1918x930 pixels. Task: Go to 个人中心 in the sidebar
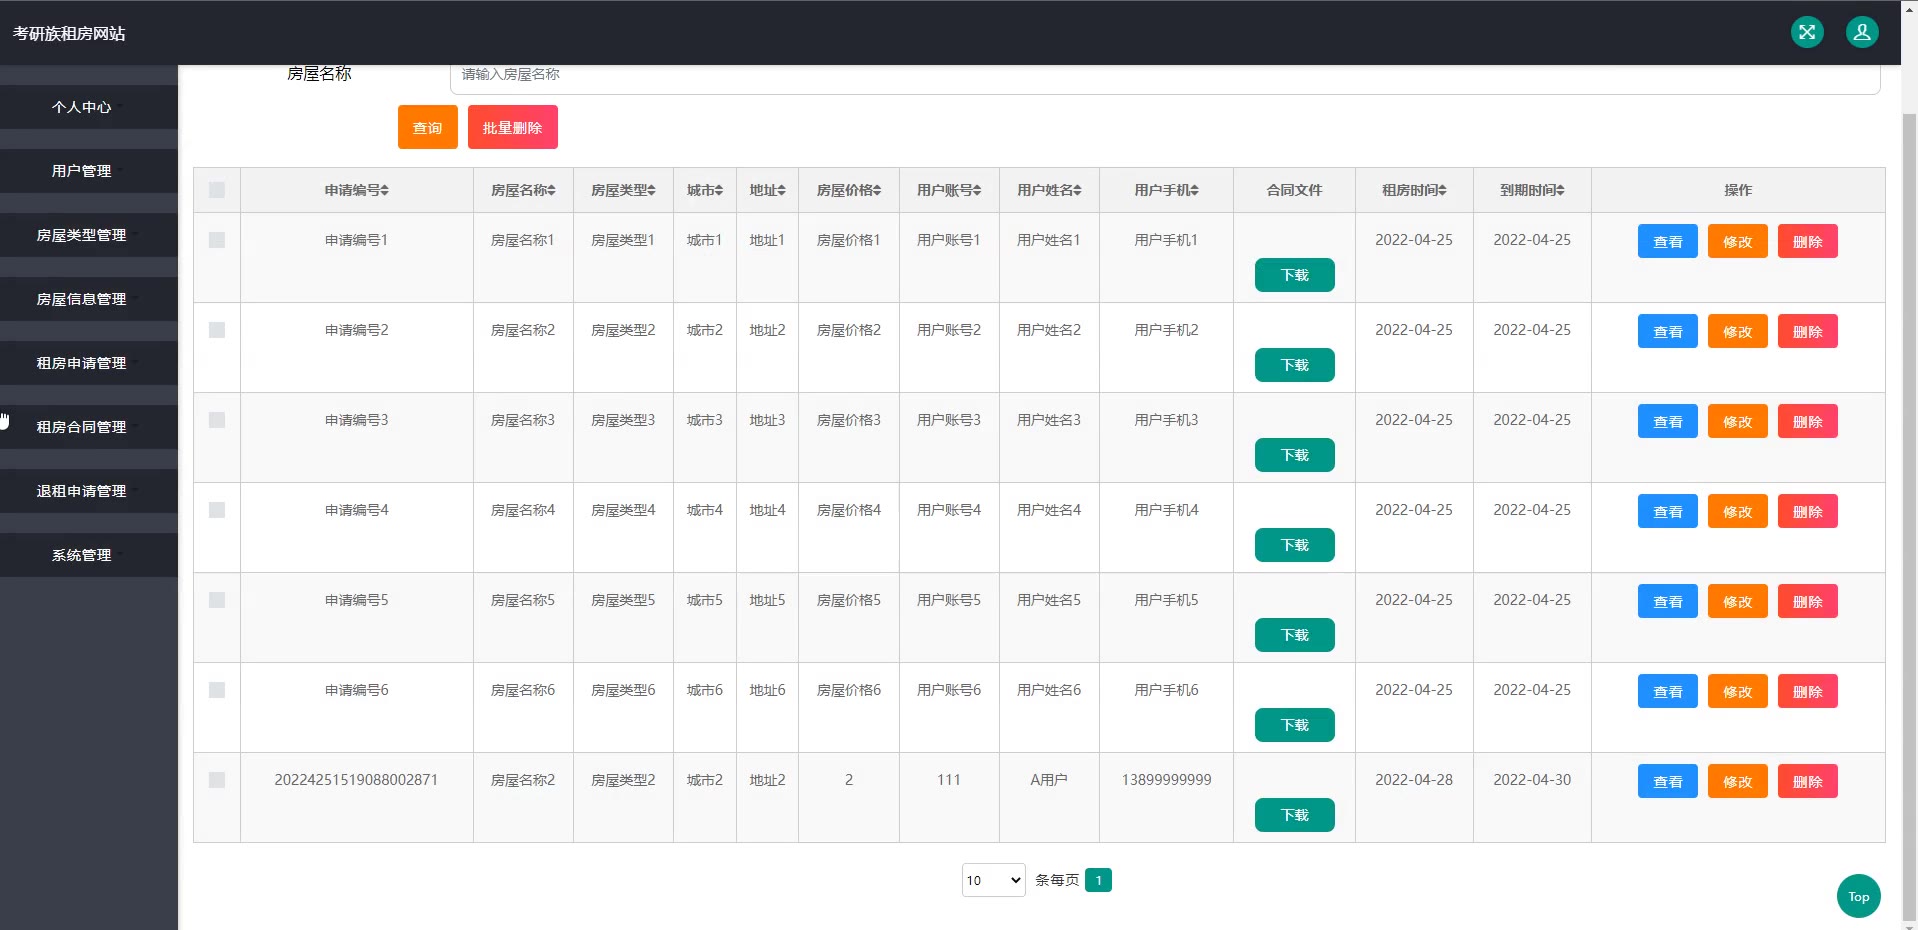82,107
